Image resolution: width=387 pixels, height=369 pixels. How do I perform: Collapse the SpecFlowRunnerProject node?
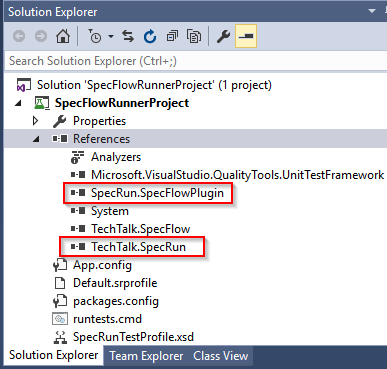[18, 103]
